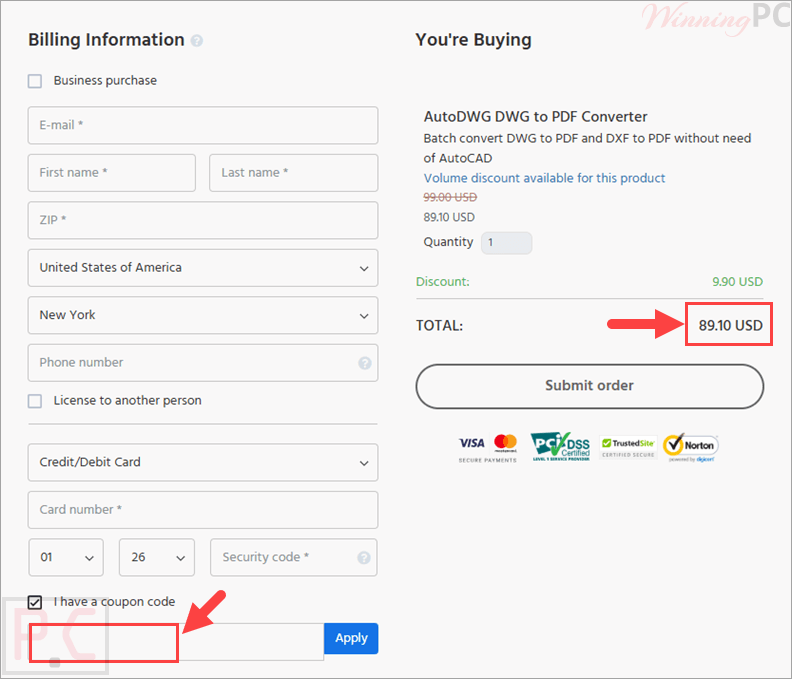This screenshot has width=792, height=679.
Task: Click the Discount: label
Action: tap(442, 281)
